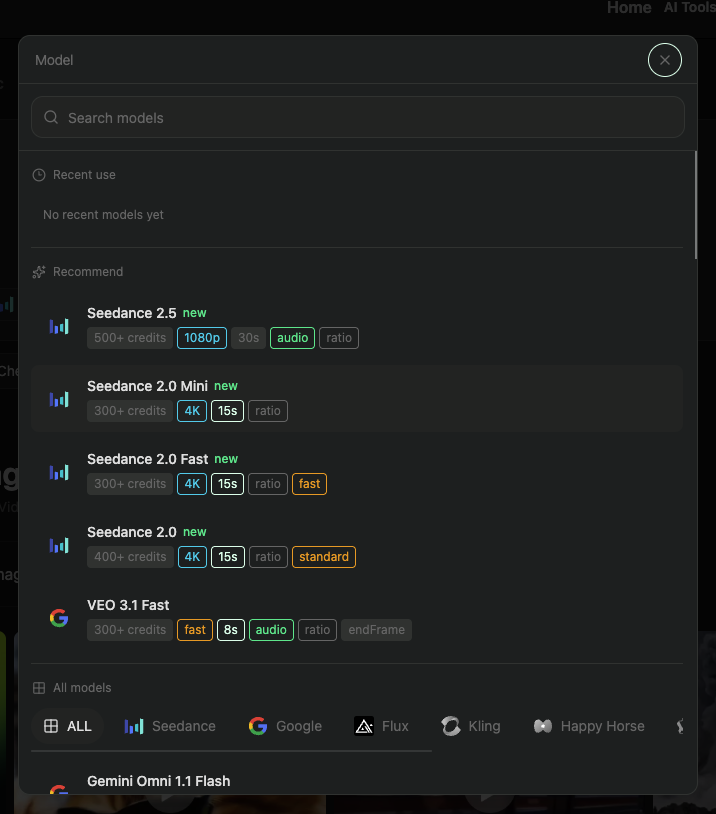Image resolution: width=716 pixels, height=814 pixels.
Task: Click the standard tag on Seedance 2.0
Action: point(324,557)
